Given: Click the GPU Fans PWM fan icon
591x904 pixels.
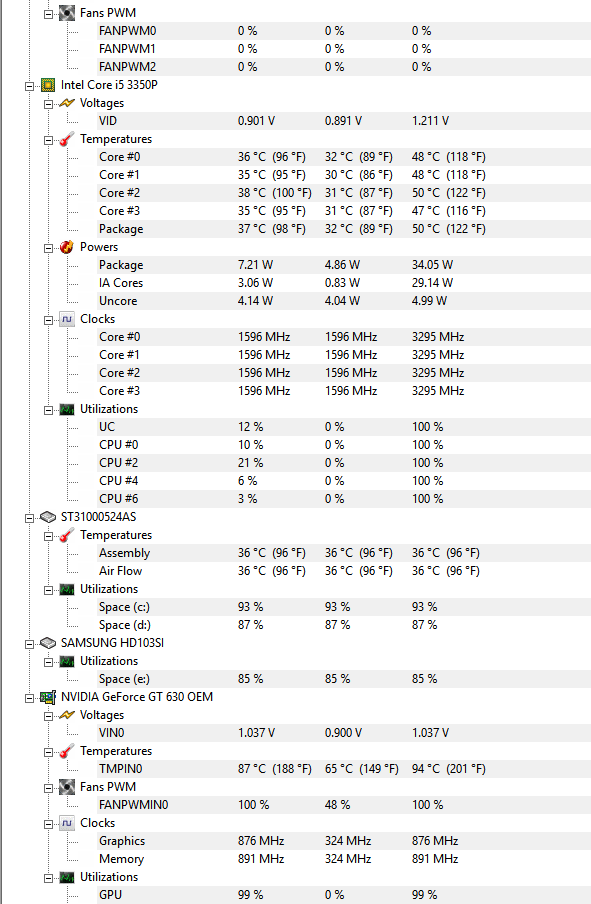Looking at the screenshot, I should tap(67, 787).
